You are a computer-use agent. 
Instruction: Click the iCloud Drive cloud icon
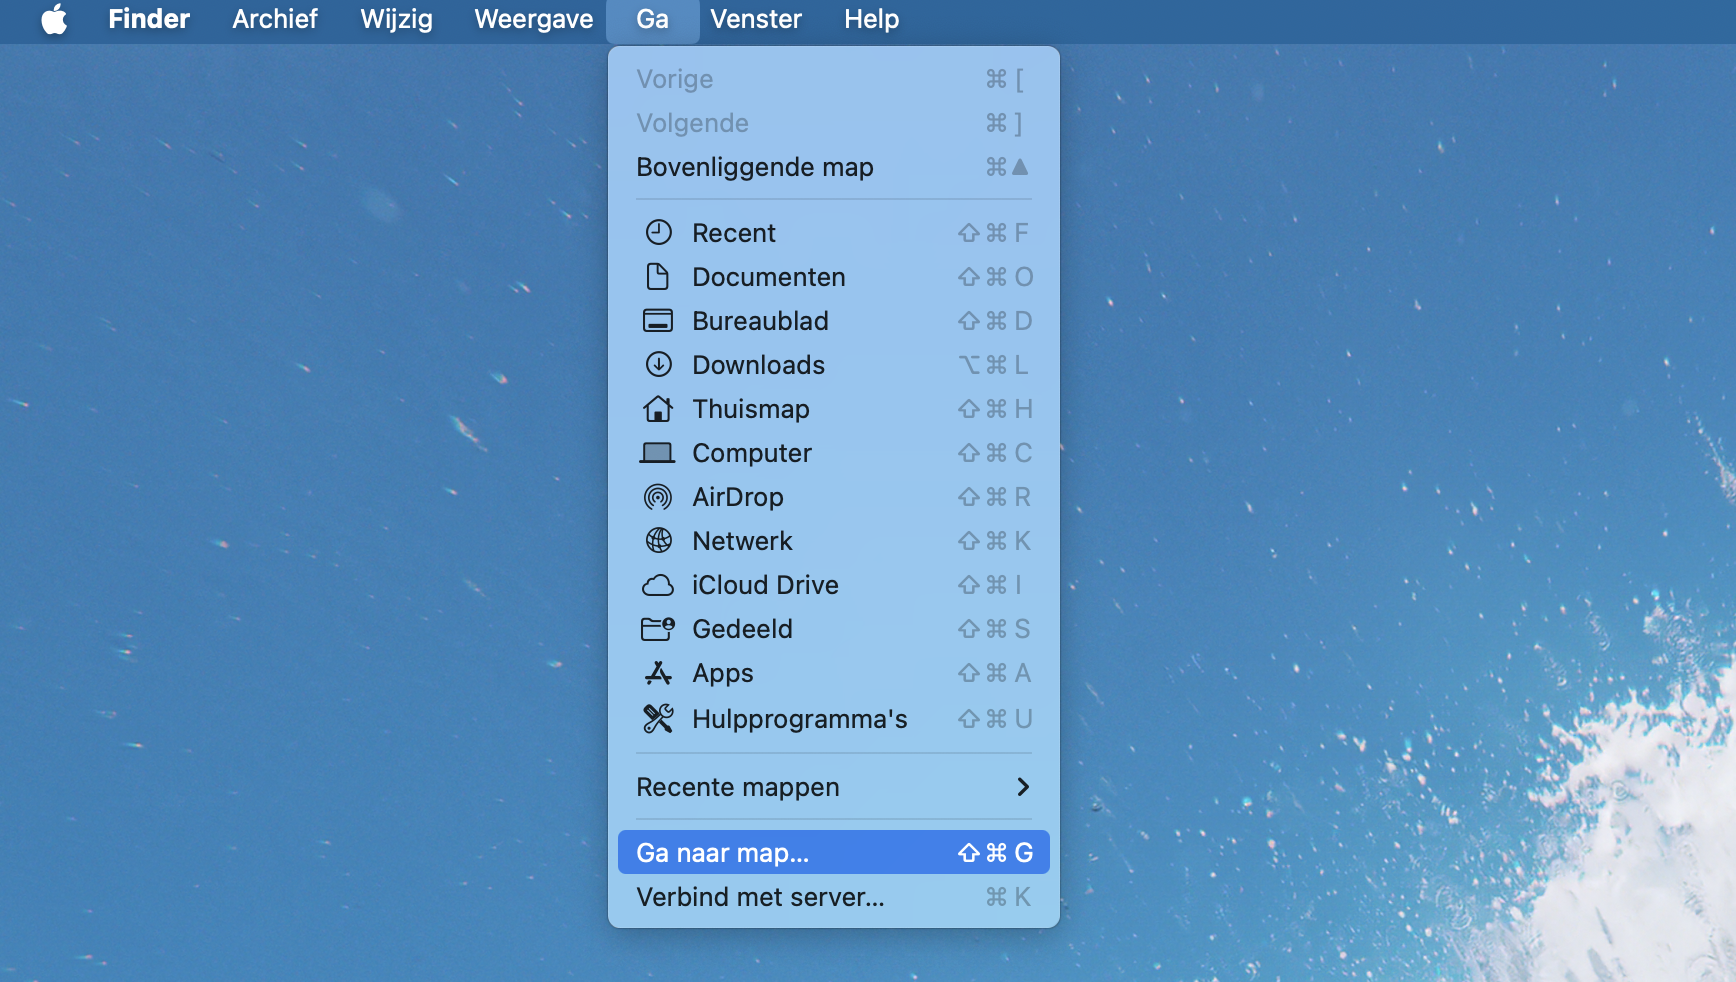[x=658, y=585]
